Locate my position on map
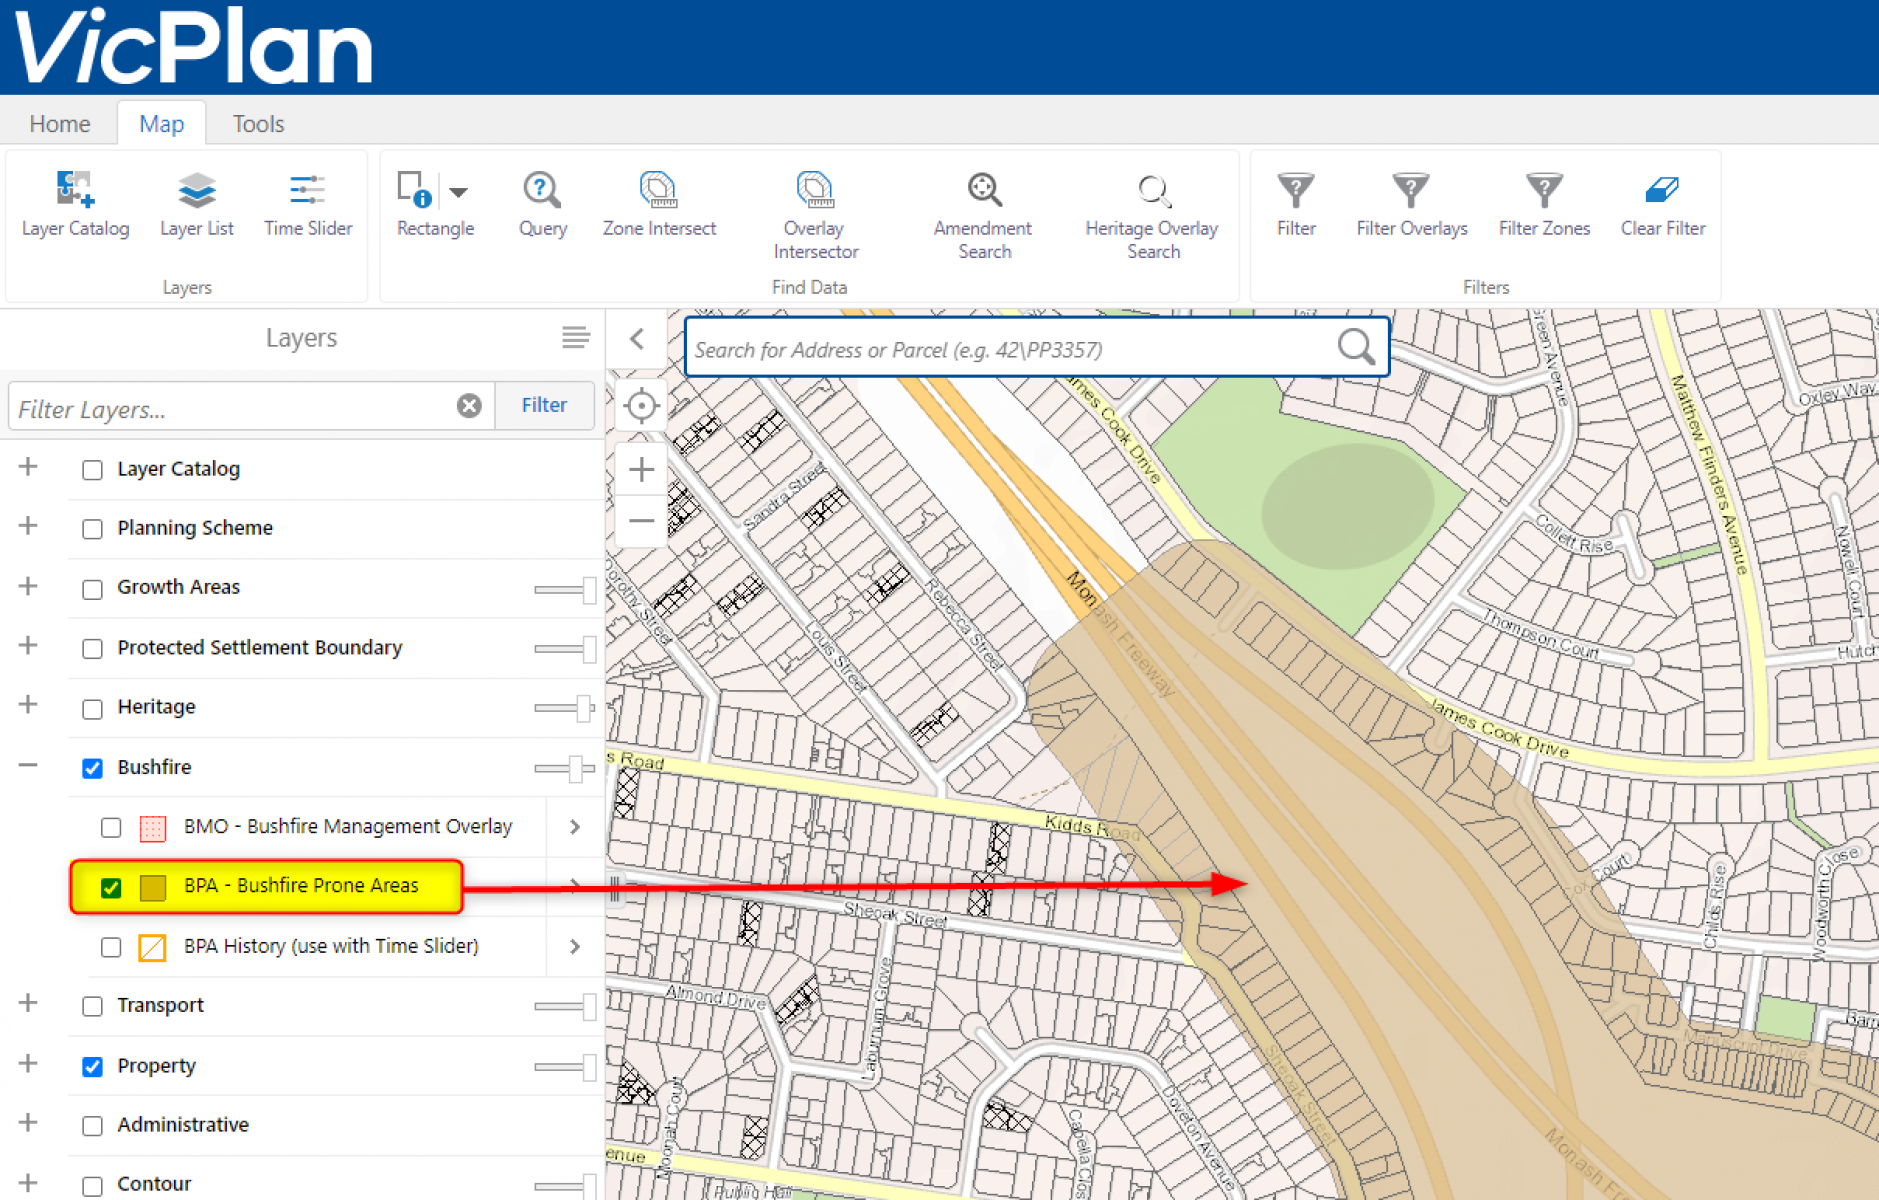This screenshot has height=1200, width=1879. click(641, 406)
